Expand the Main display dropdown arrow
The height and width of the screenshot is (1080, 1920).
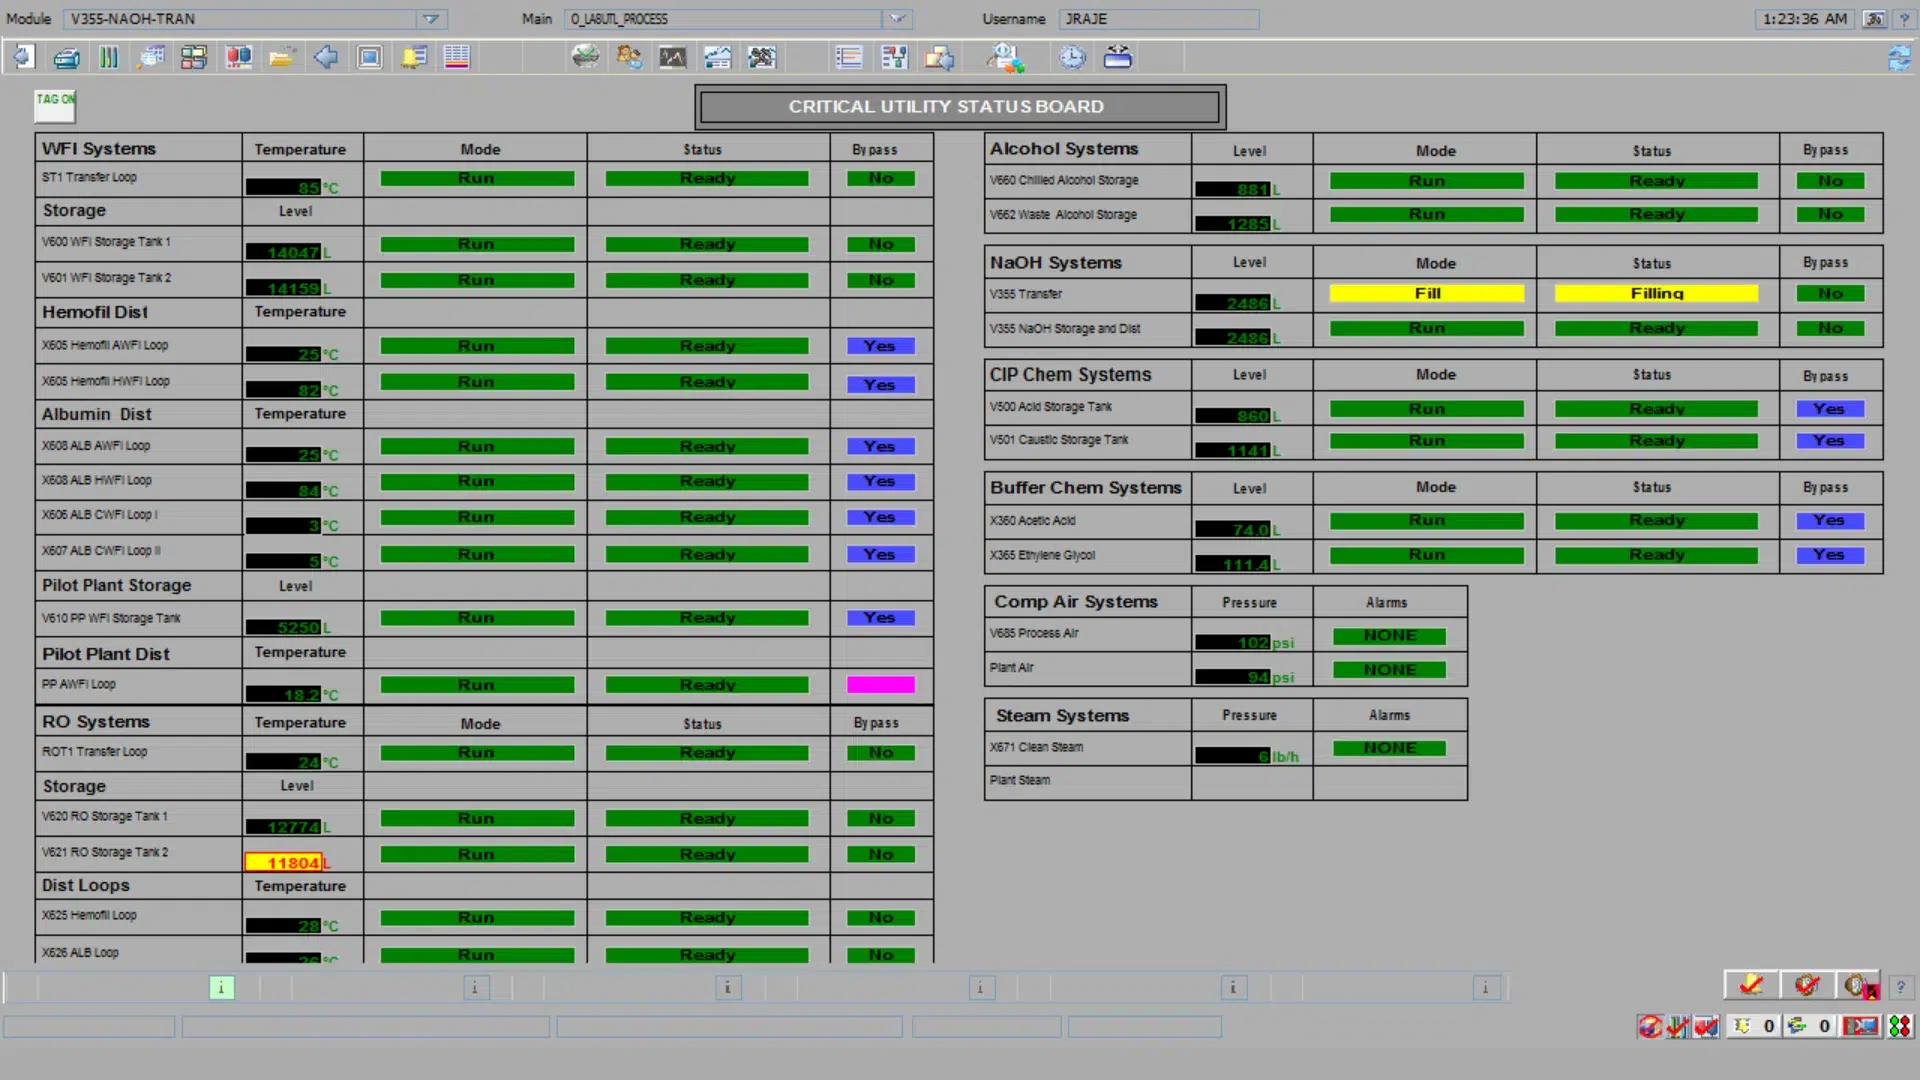(897, 19)
